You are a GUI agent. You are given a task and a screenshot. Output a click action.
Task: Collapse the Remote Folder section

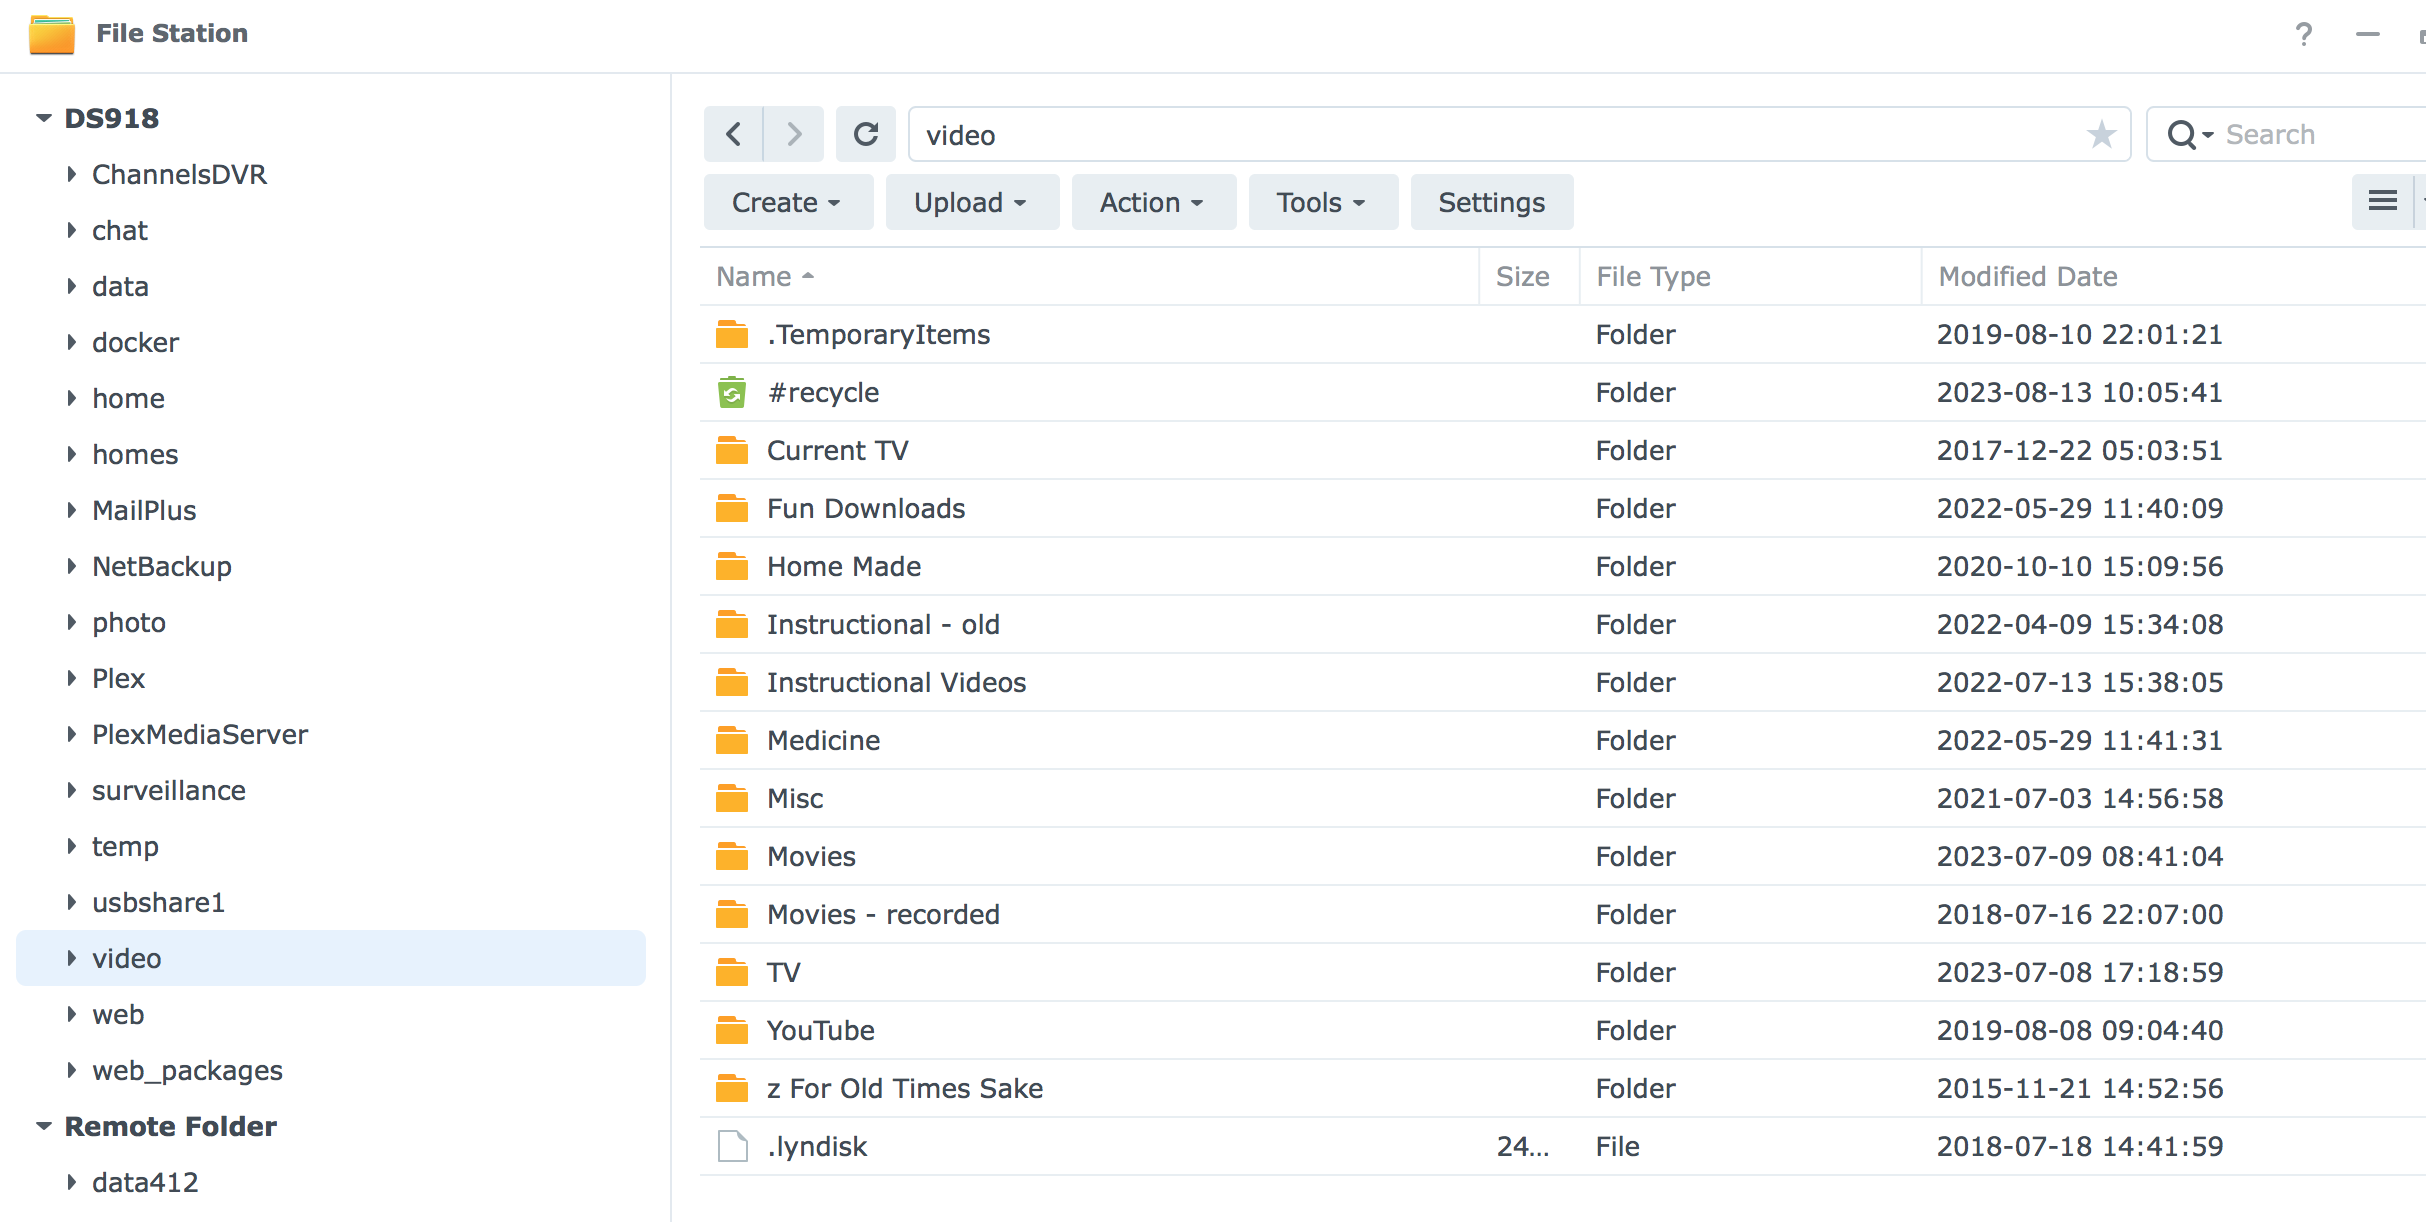pos(43,1126)
